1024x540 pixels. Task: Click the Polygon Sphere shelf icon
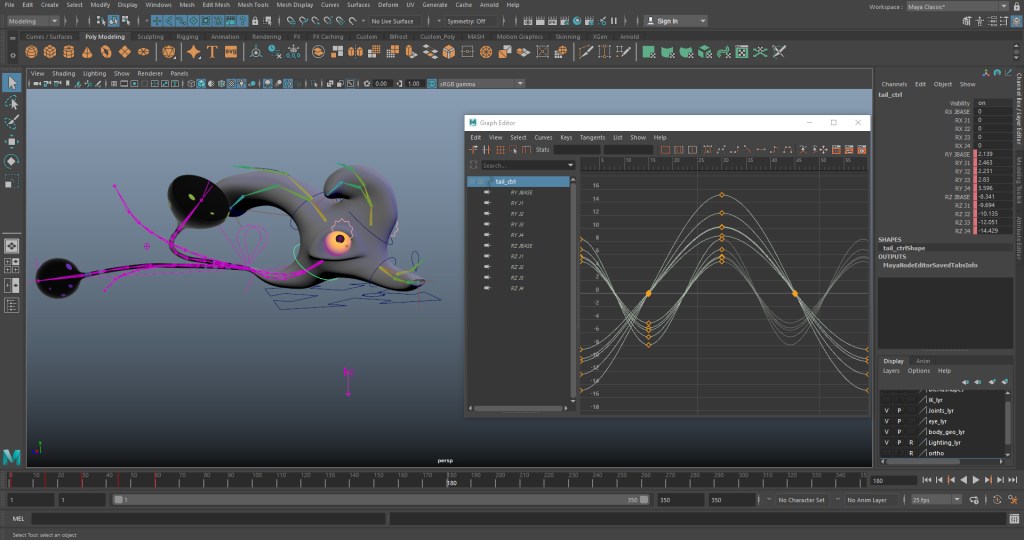coord(30,52)
